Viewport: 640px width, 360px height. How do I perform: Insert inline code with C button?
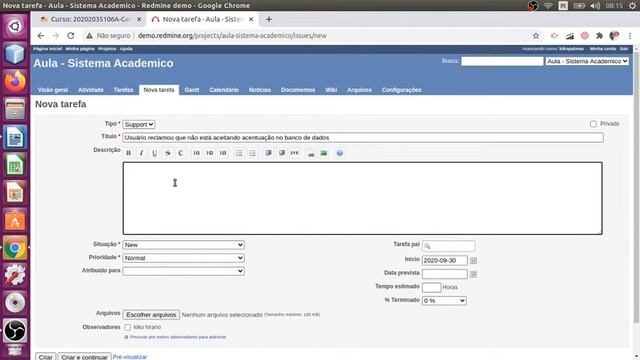tap(180, 153)
